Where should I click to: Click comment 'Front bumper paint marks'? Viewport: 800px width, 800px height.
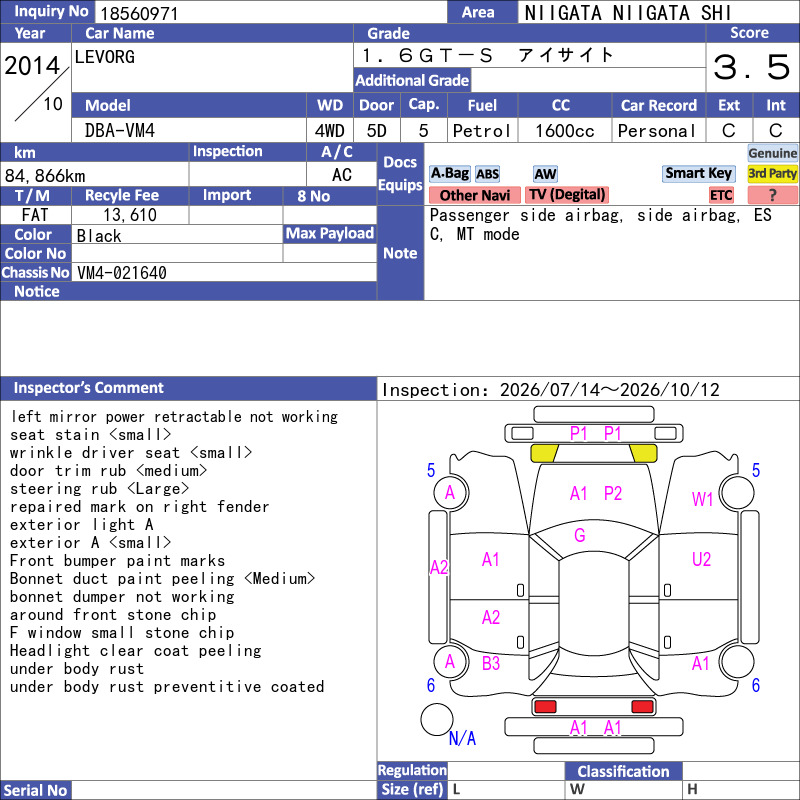pos(117,561)
